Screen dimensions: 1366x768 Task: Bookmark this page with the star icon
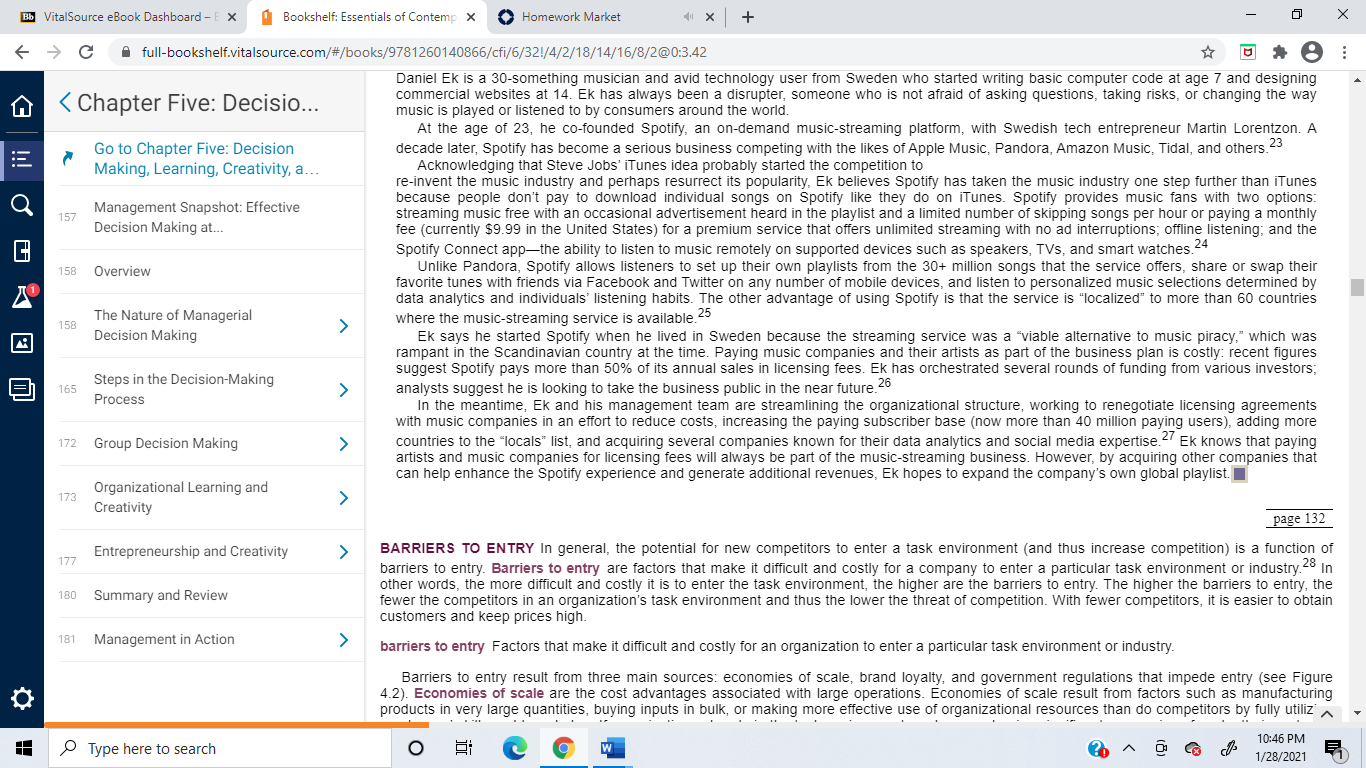(1208, 52)
